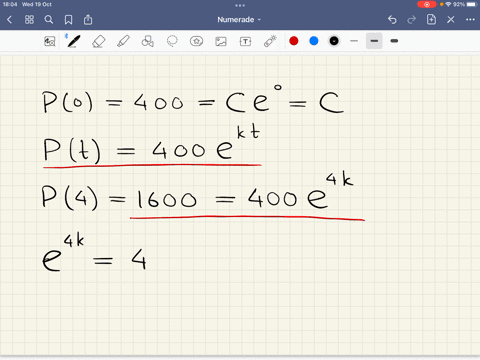Screen dimensions: 480x360
Task: Go back using the back chevron
Action: pos(9,20)
